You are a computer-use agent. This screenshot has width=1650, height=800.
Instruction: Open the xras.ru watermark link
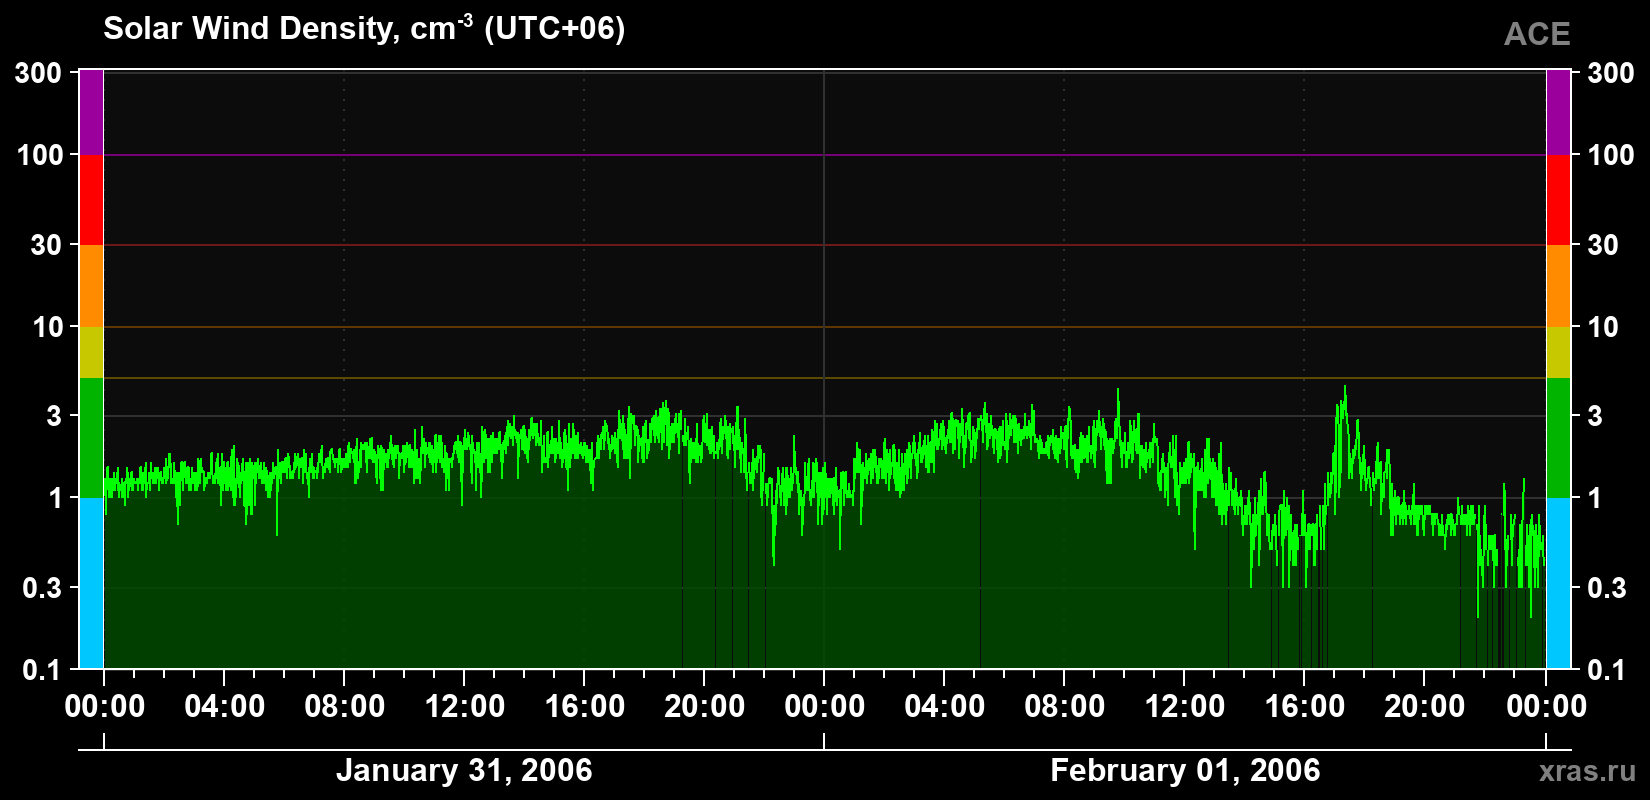tap(1588, 771)
